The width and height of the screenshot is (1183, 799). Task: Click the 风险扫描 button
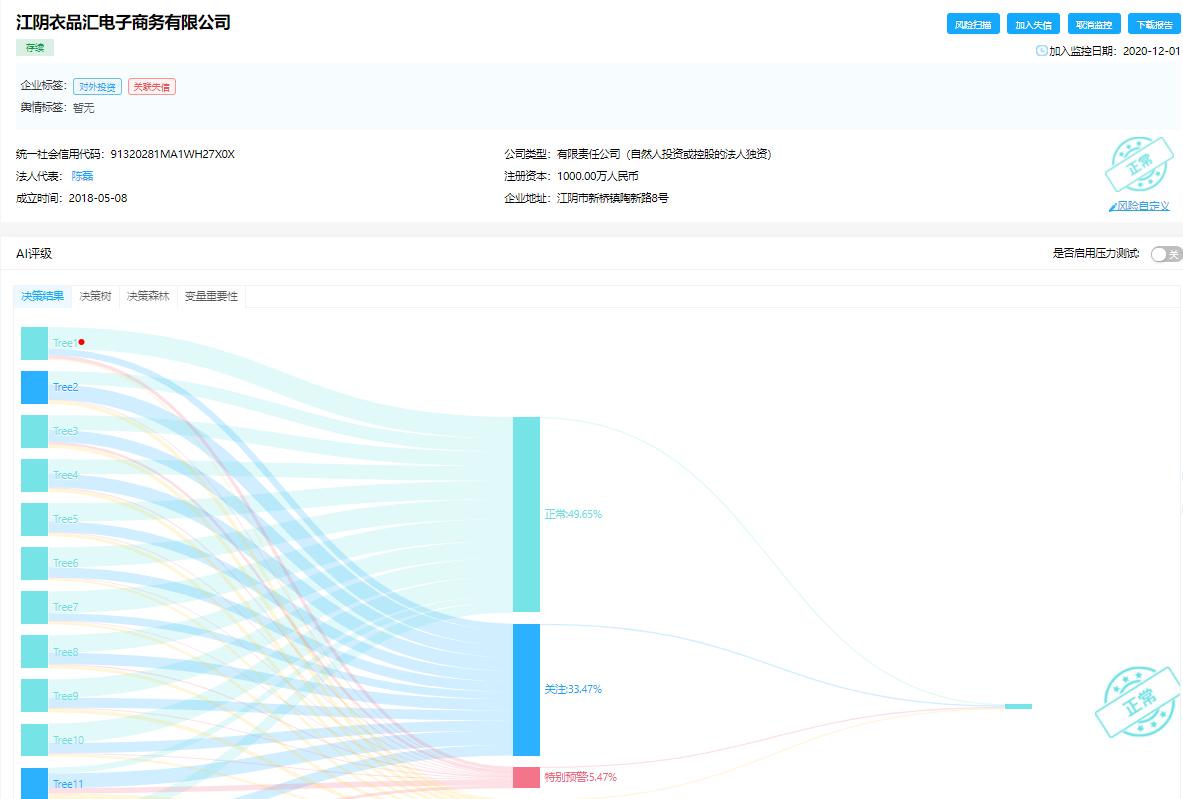point(973,24)
